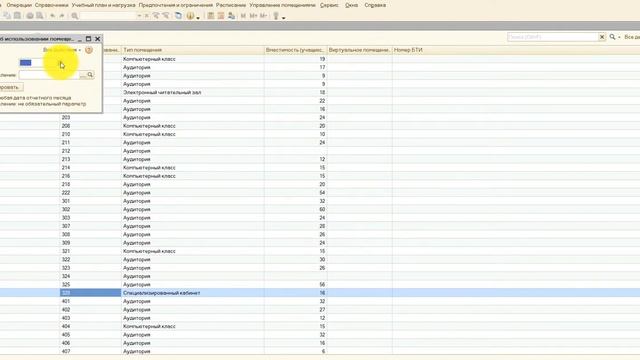Click the main toolbar search text box
This screenshot has height=360, width=640.
108,16
